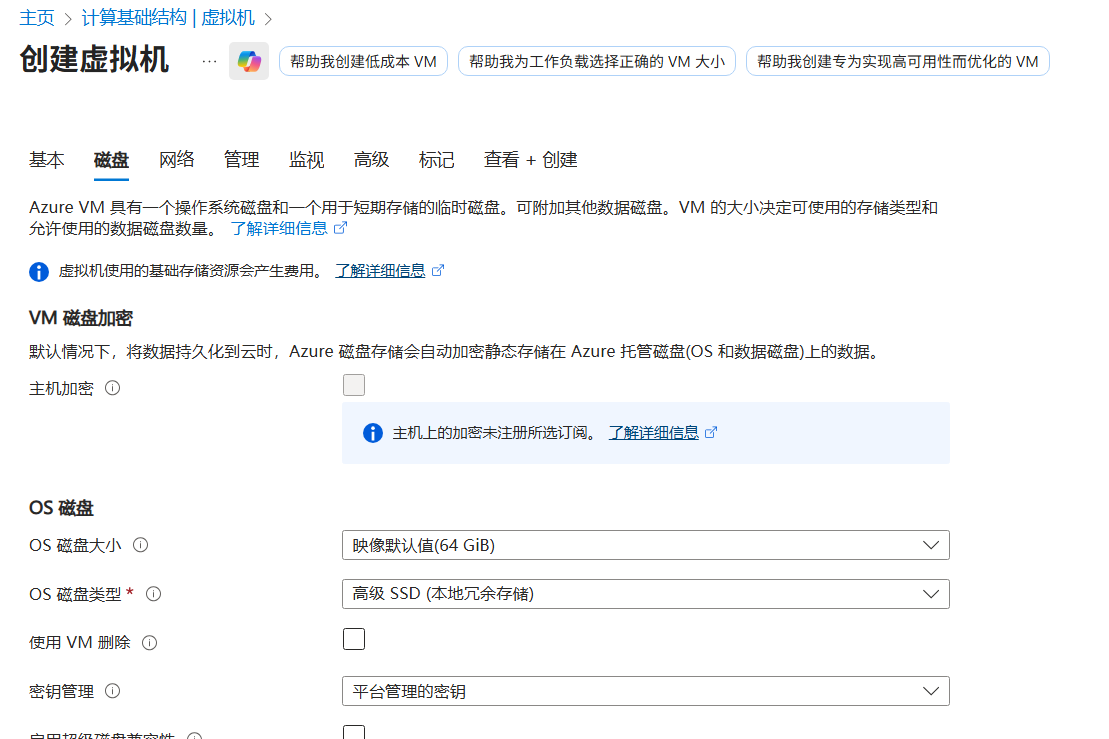Click info icon beside OS 磁盘大小

tap(141, 545)
